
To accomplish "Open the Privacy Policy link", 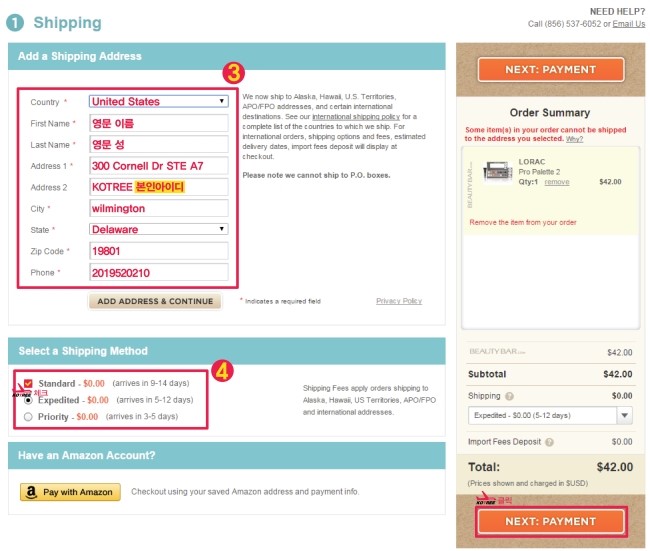I will coord(399,301).
